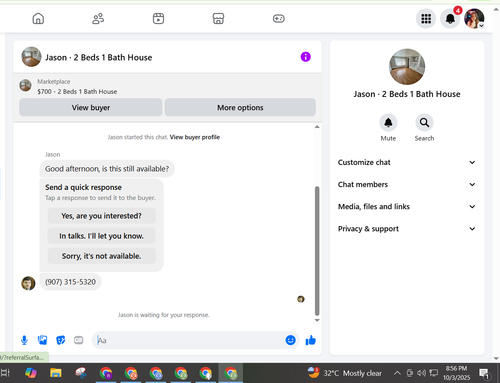Send quick reply 'In talks. I'll let you know.'
This screenshot has width=500, height=383.
101,236
